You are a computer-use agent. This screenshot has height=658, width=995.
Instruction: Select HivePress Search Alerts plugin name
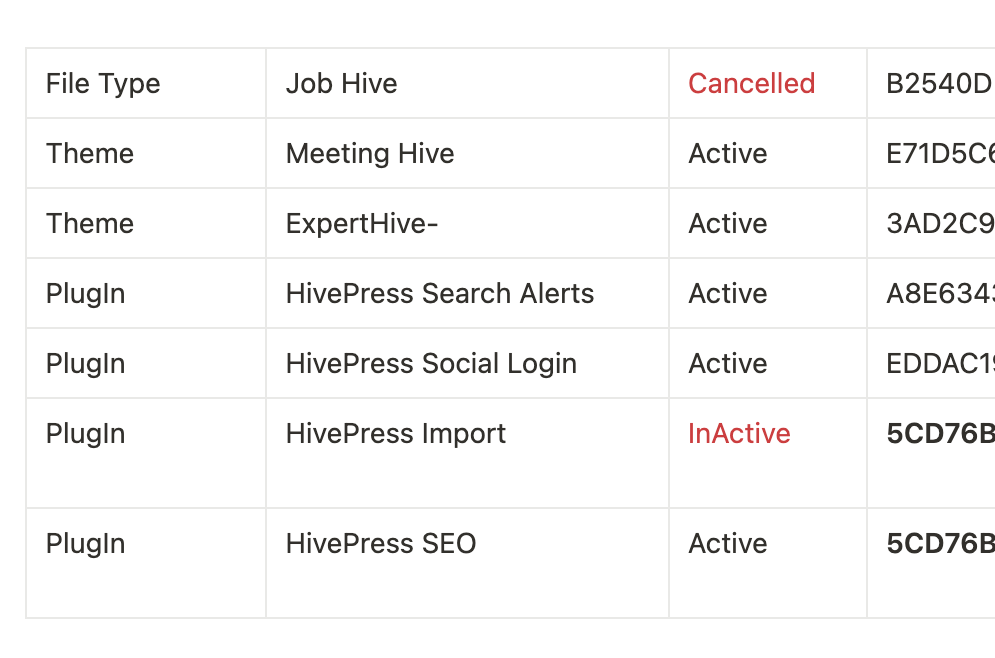pos(440,293)
